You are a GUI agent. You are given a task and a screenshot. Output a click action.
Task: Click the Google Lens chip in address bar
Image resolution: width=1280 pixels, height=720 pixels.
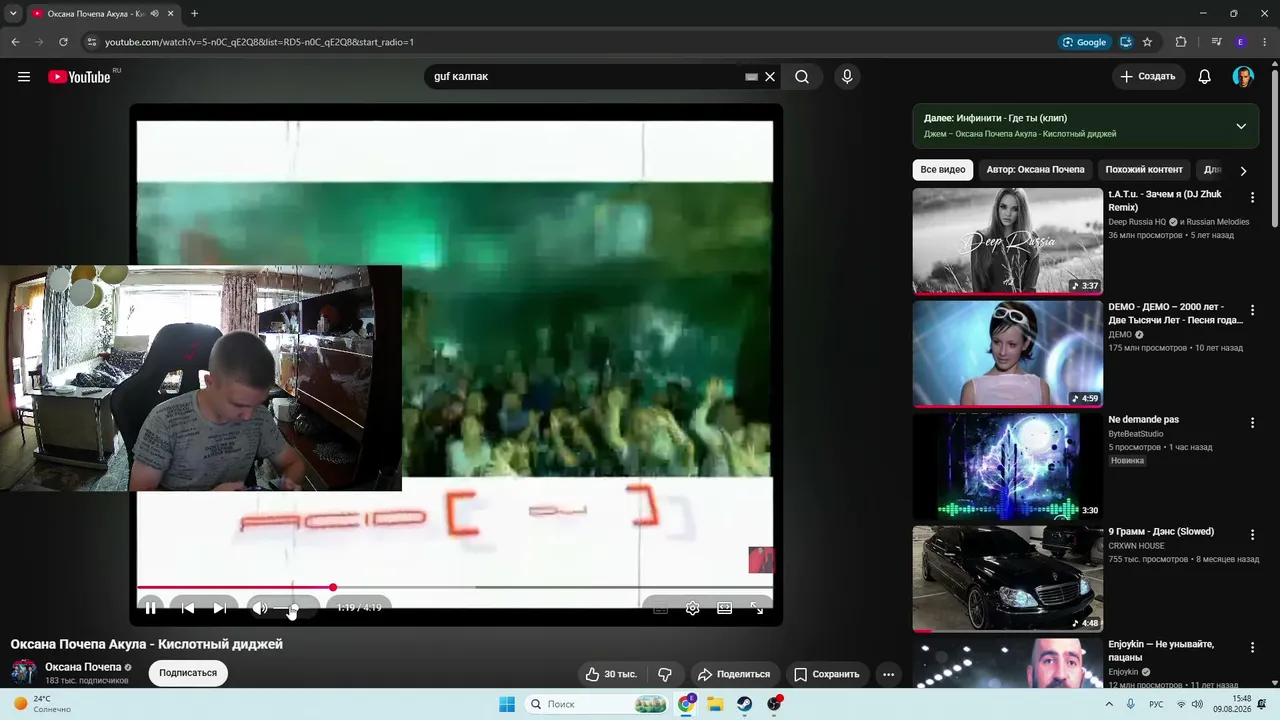(1084, 42)
